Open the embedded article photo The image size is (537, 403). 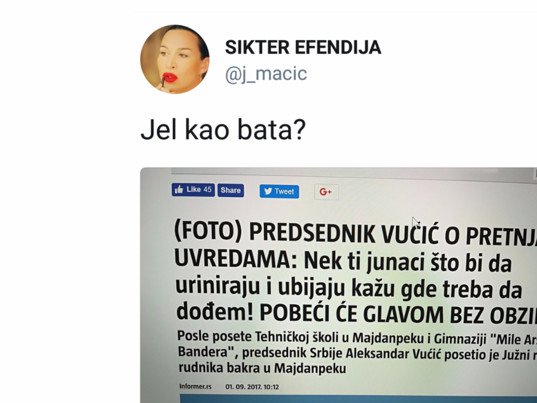(338, 285)
